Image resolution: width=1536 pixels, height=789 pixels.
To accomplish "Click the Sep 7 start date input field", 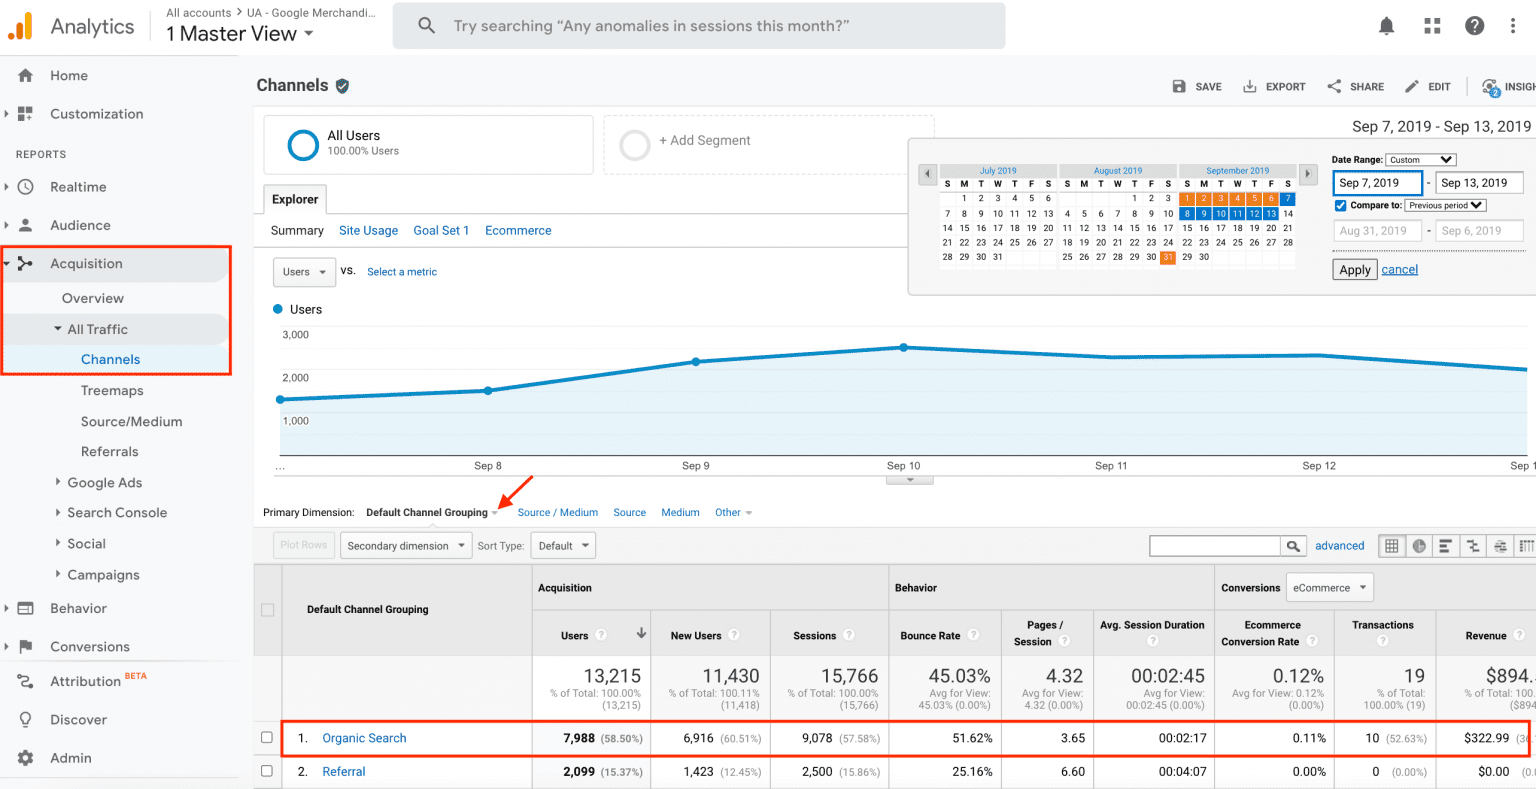I will coord(1377,183).
